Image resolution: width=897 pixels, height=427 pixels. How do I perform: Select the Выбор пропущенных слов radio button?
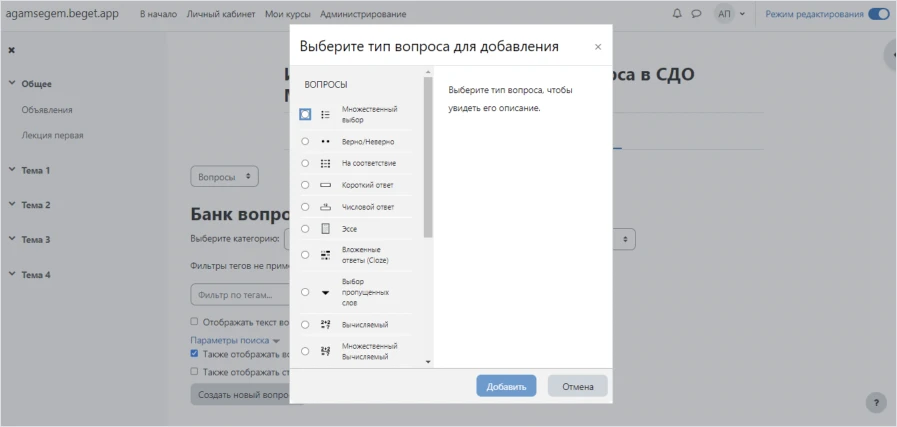pos(305,292)
